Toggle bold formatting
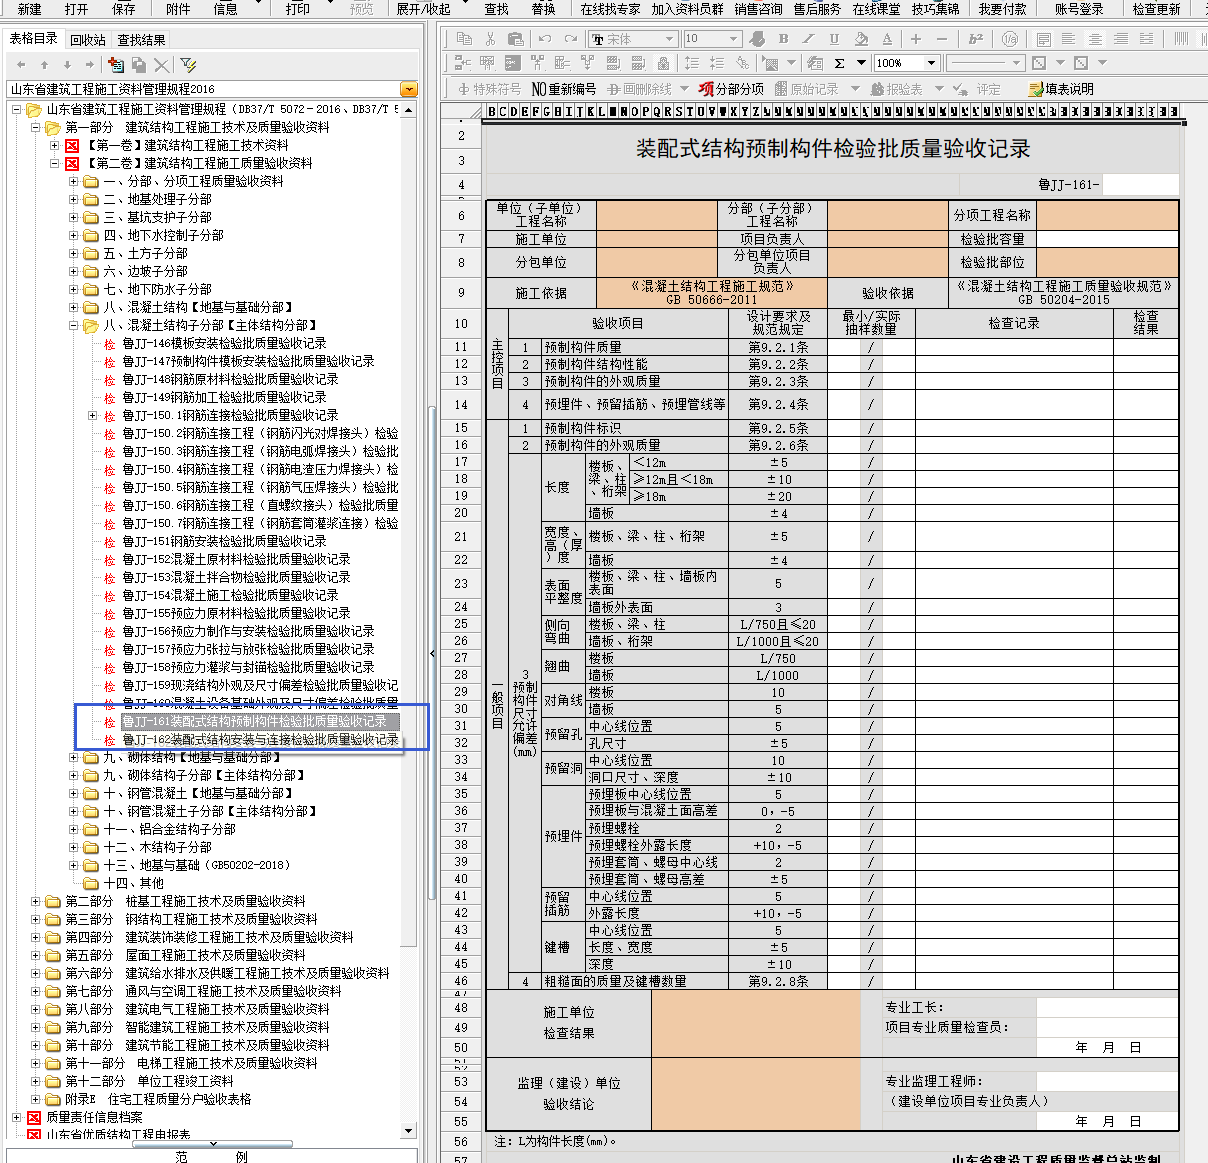1208x1163 pixels. click(x=783, y=38)
